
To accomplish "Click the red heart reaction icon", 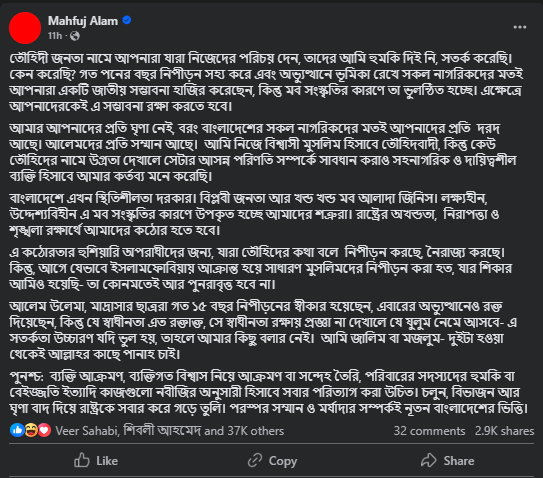I will pyautogui.click(x=44, y=430).
